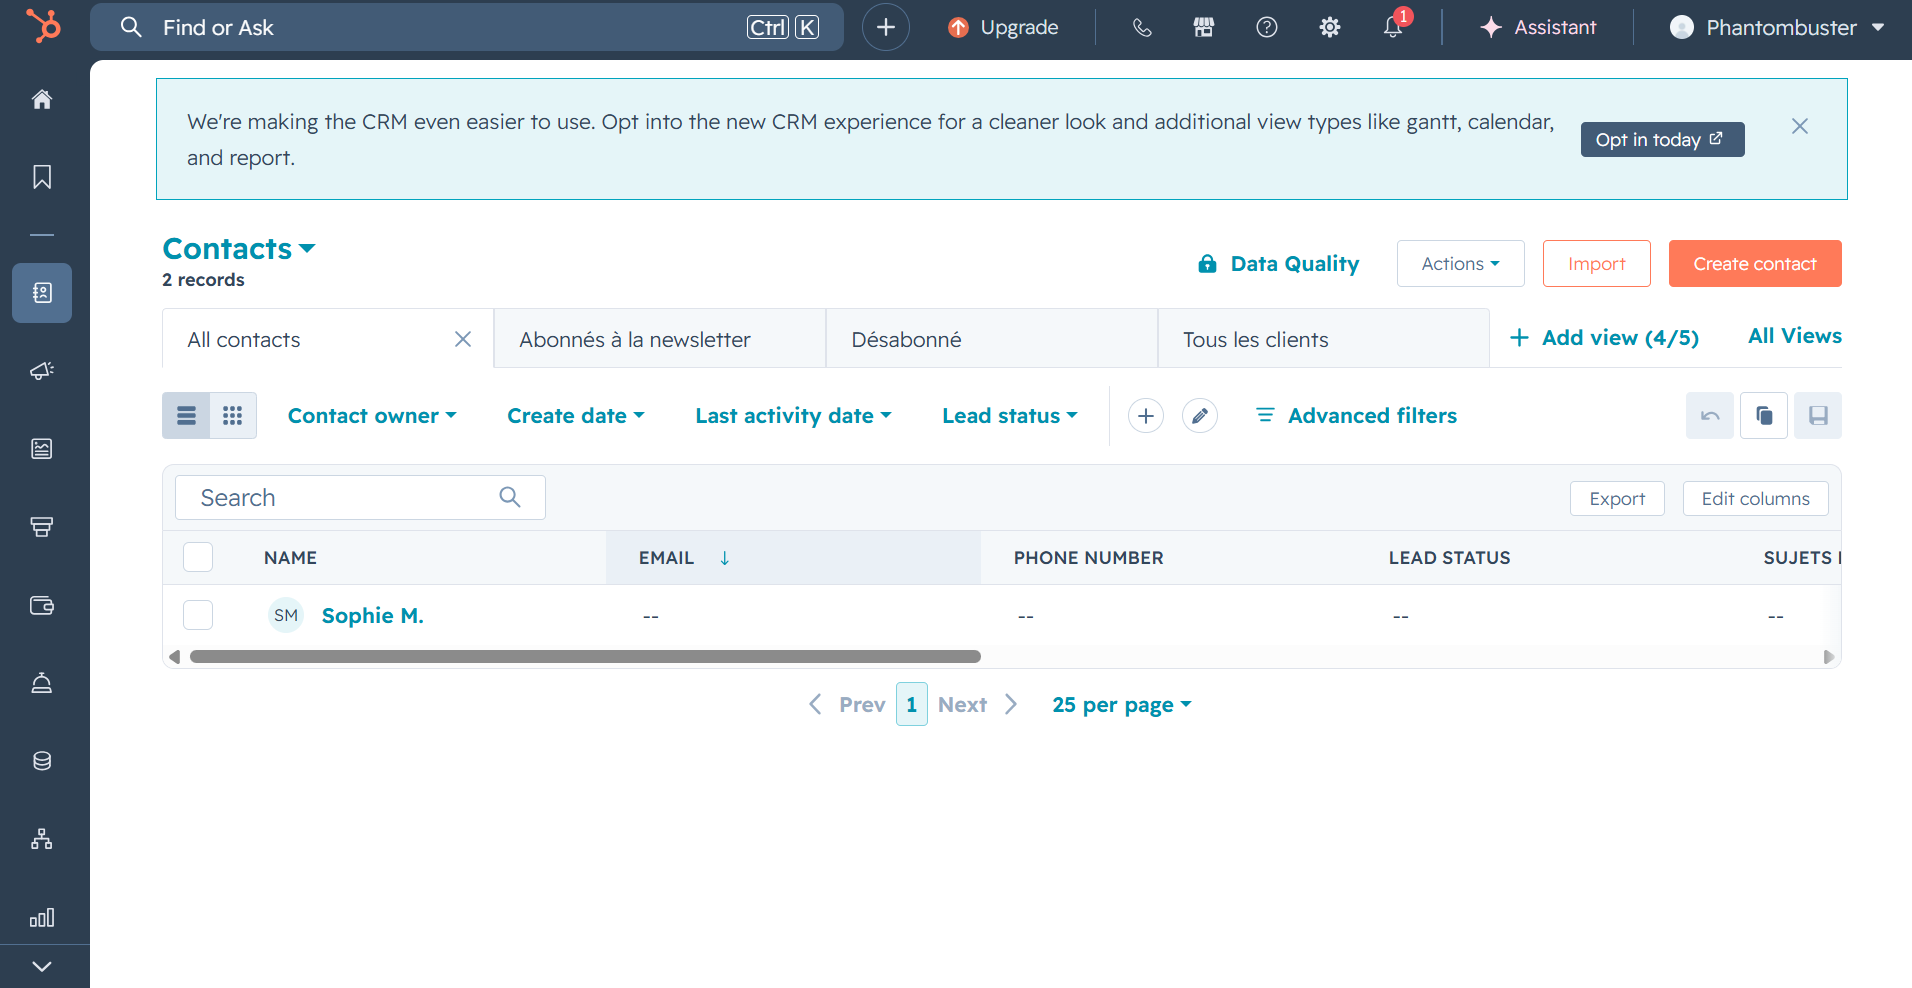Open All Views link
The width and height of the screenshot is (1912, 988).
coord(1795,336)
